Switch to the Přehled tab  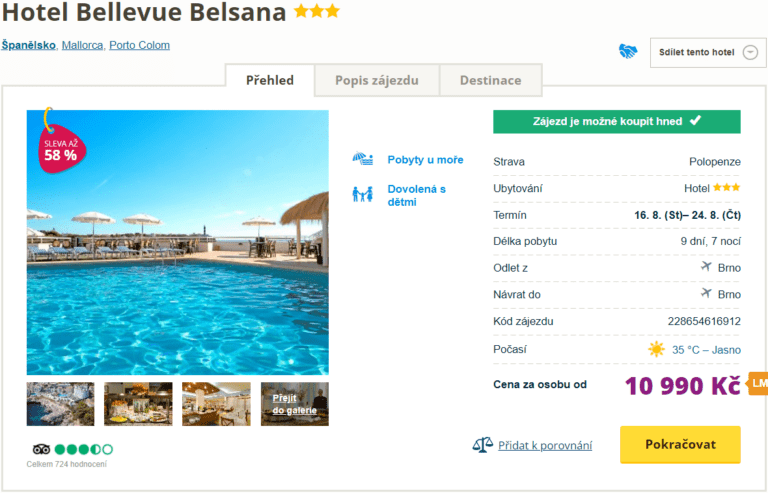pos(270,80)
